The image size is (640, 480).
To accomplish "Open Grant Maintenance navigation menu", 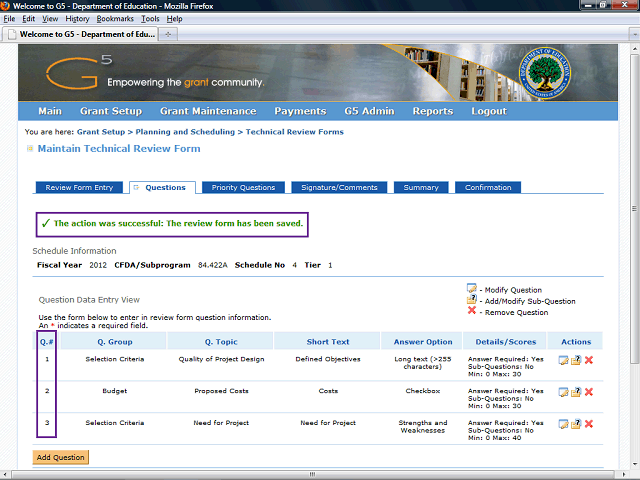I will click(x=208, y=111).
